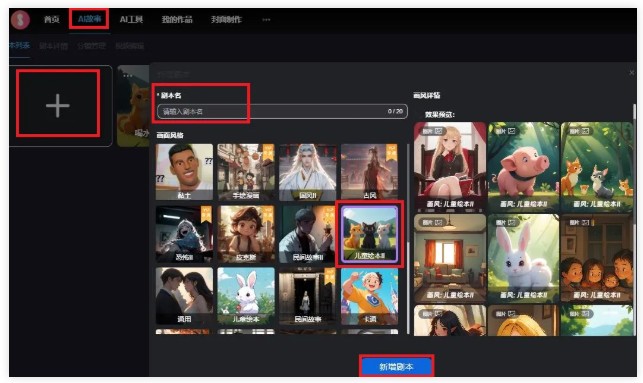Open the 首页 home tab

click(x=52, y=19)
